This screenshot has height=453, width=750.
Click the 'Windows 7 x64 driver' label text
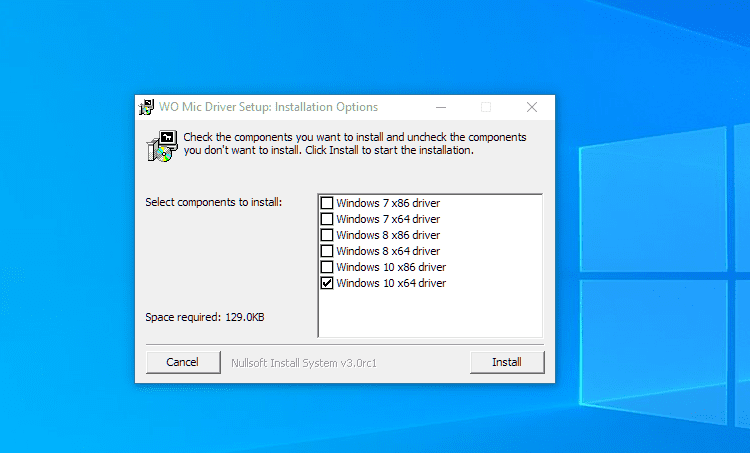click(388, 219)
